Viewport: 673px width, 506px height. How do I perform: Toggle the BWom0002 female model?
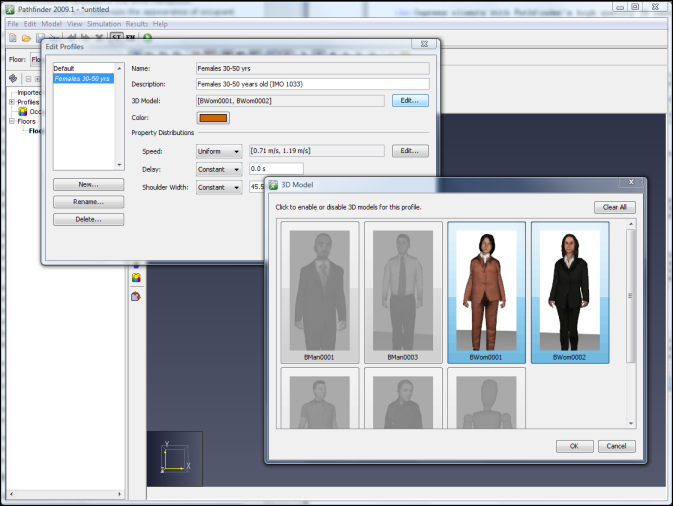coord(567,291)
